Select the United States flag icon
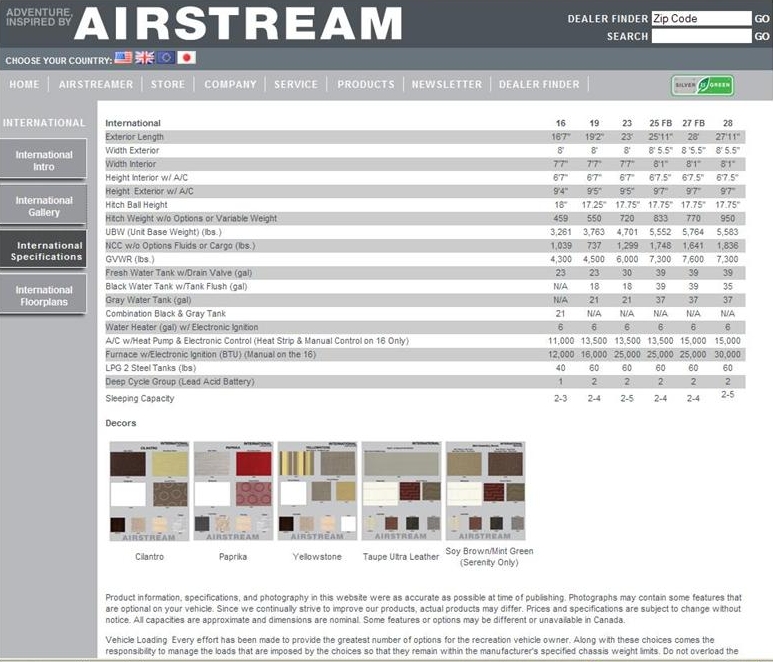773x662 pixels. [123, 58]
